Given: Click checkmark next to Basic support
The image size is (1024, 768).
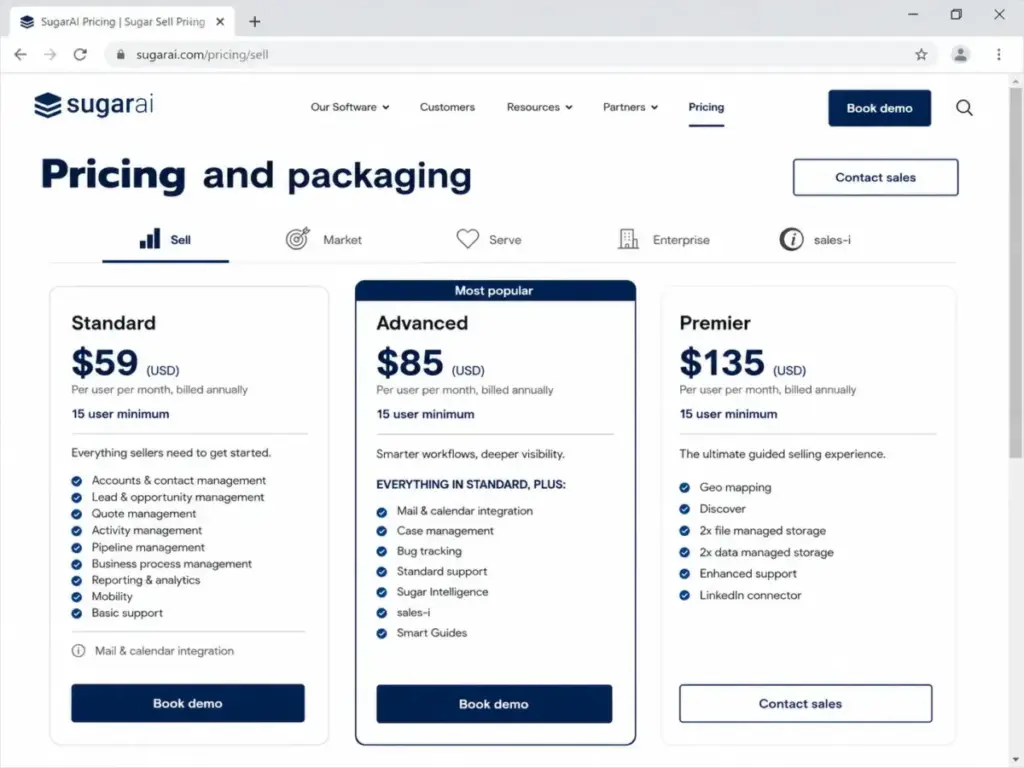Looking at the screenshot, I should click(77, 614).
